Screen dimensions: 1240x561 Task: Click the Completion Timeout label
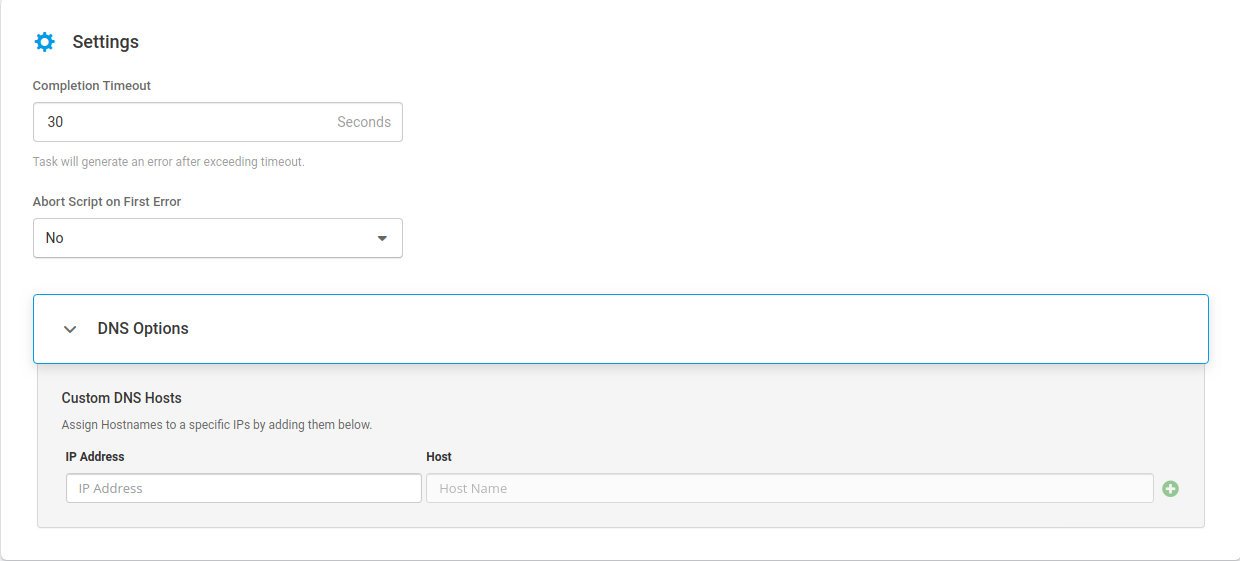[92, 86]
